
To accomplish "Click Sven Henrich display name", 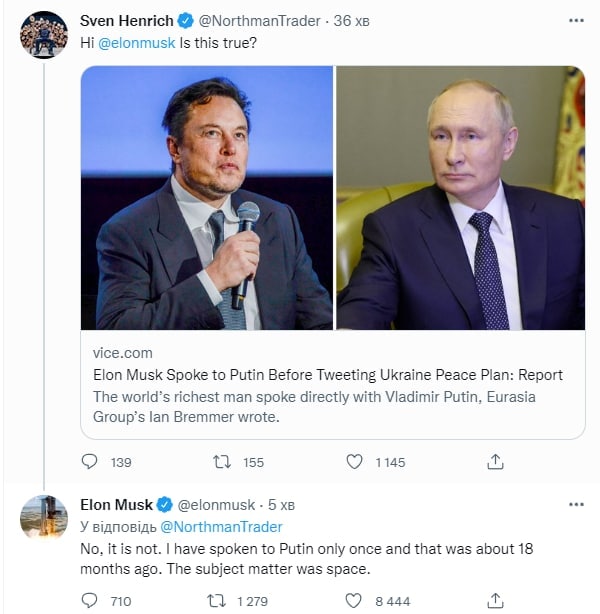I will [x=127, y=21].
